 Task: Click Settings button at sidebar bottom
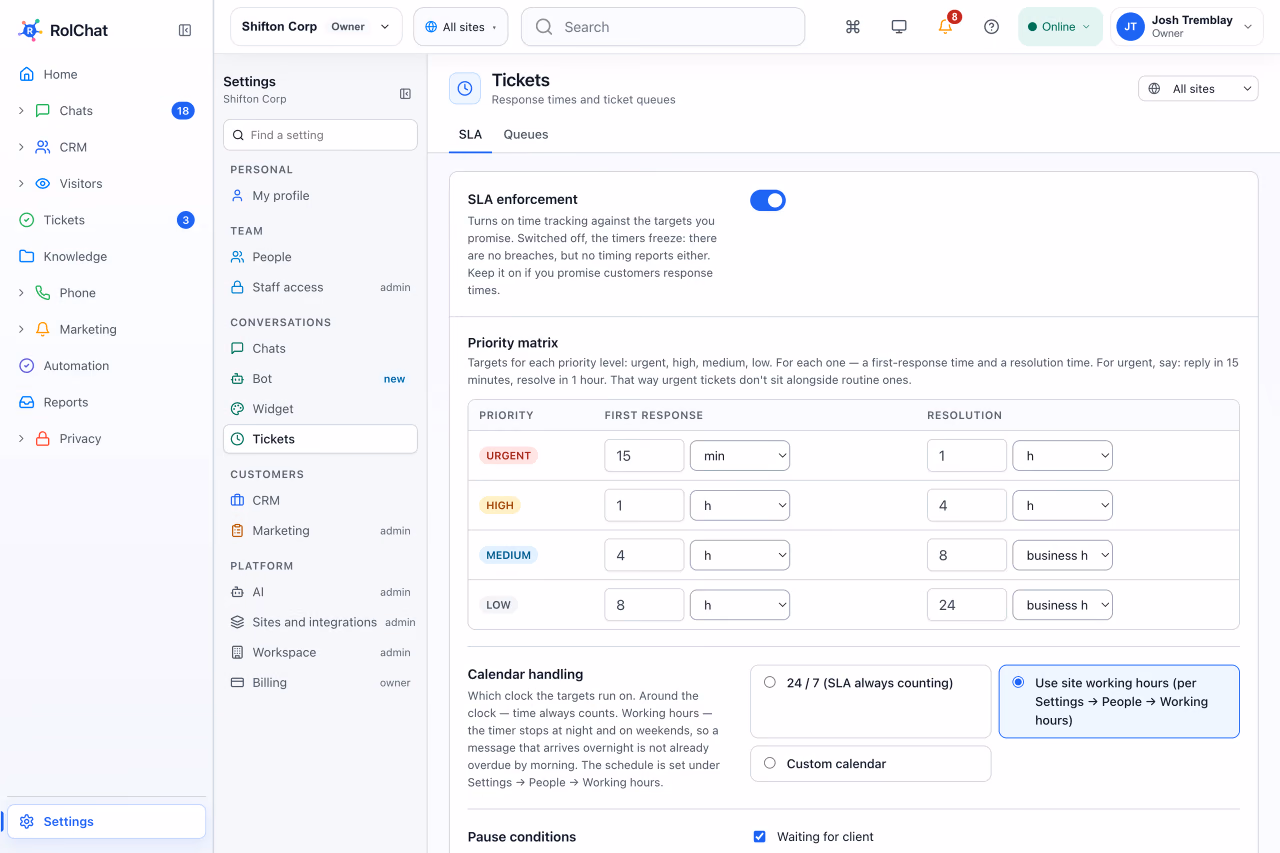107,822
